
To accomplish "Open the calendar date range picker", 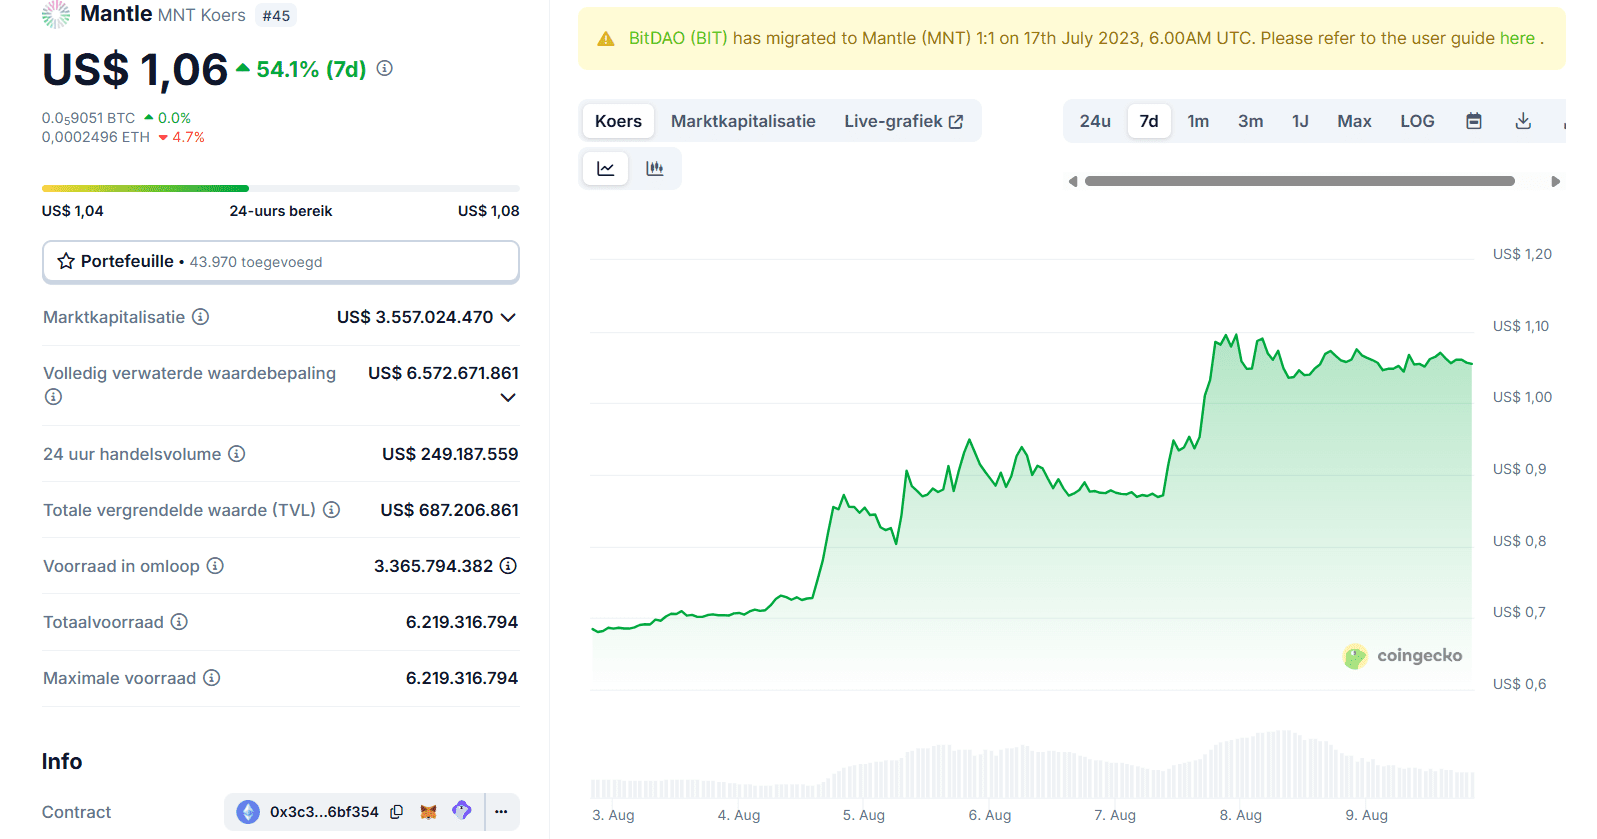I will pyautogui.click(x=1473, y=121).
